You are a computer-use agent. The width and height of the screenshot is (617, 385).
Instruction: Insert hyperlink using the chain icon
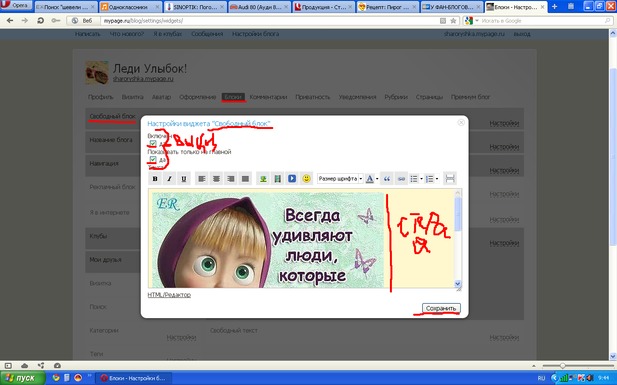tap(401, 179)
